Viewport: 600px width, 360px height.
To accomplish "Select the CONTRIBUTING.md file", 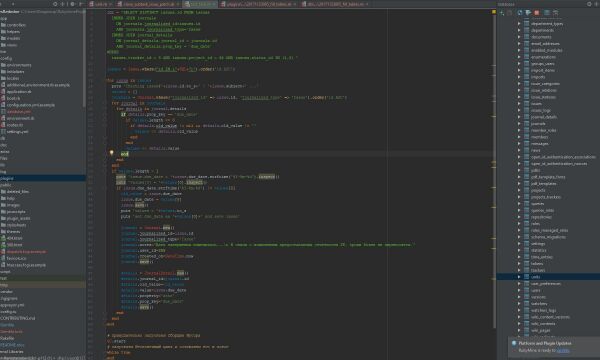I will pyautogui.click(x=18, y=318).
